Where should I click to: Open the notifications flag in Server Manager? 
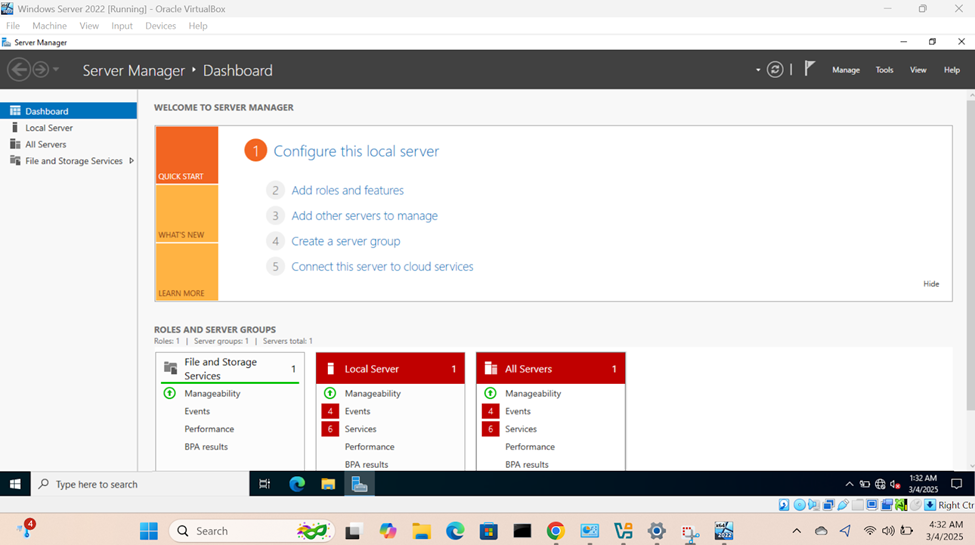point(809,68)
